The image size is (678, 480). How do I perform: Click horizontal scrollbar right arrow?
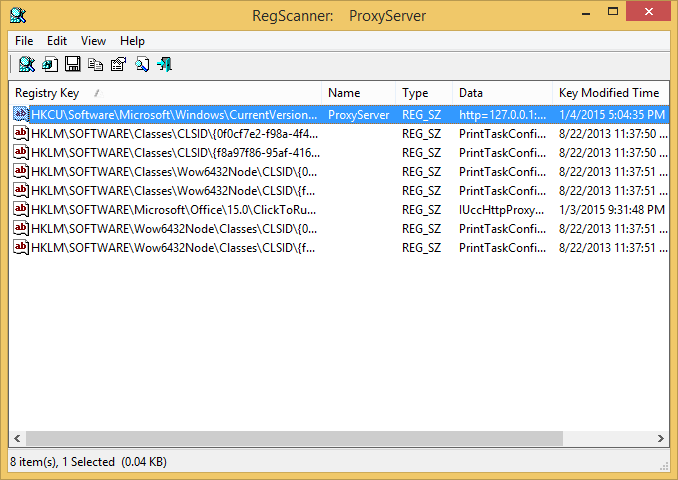click(x=660, y=438)
